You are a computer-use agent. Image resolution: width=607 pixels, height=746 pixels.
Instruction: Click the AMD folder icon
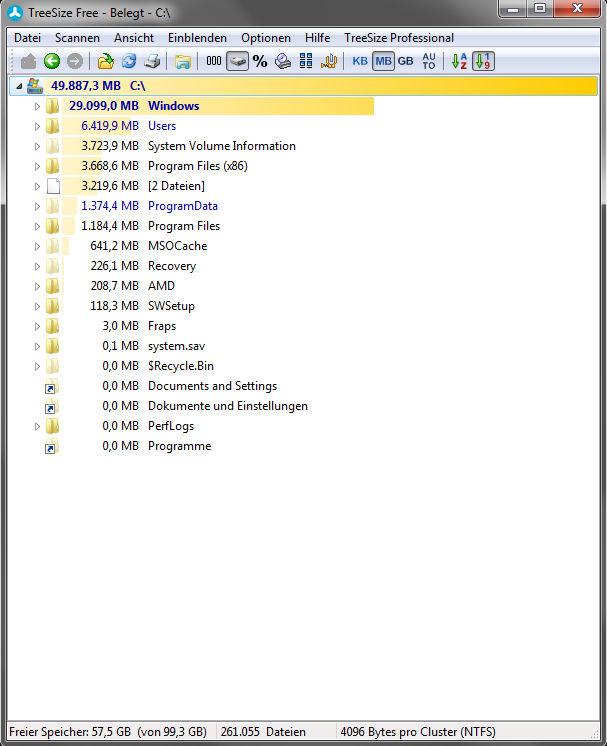pos(52,285)
